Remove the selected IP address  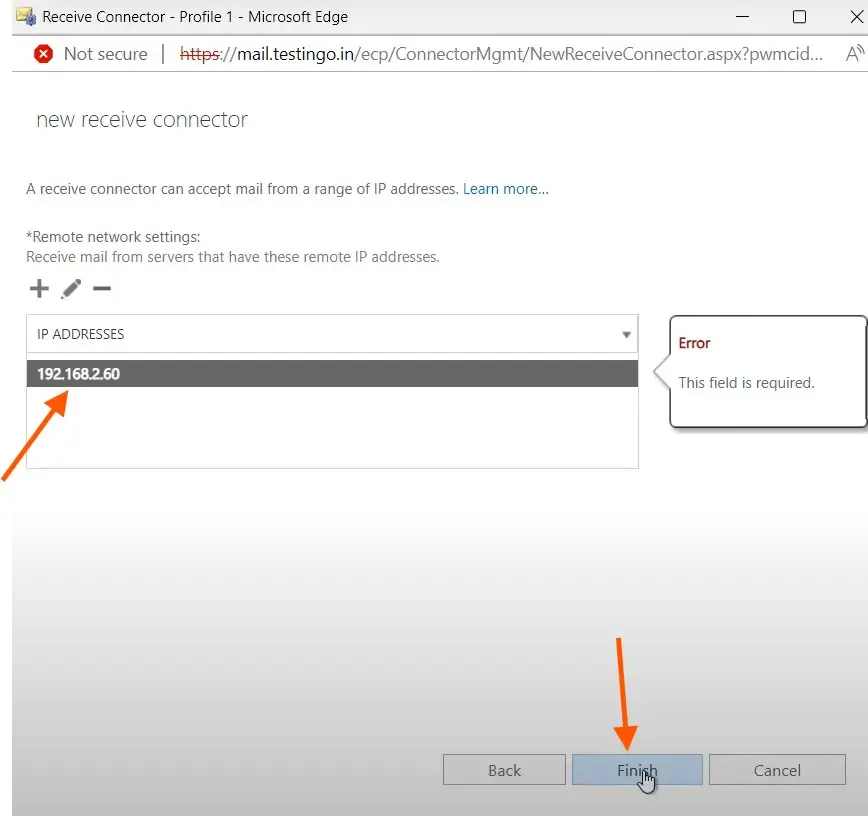tap(102, 288)
